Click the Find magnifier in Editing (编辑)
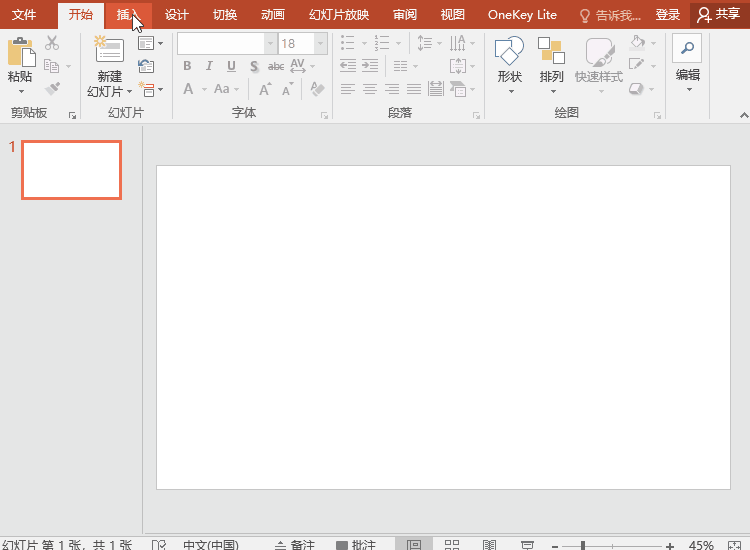This screenshot has width=750, height=550. point(687,48)
